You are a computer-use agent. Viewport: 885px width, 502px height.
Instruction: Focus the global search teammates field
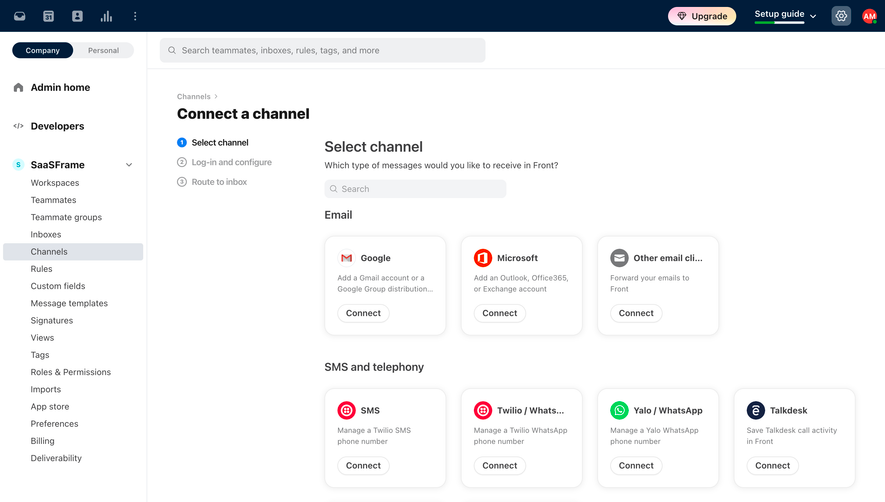pos(322,50)
